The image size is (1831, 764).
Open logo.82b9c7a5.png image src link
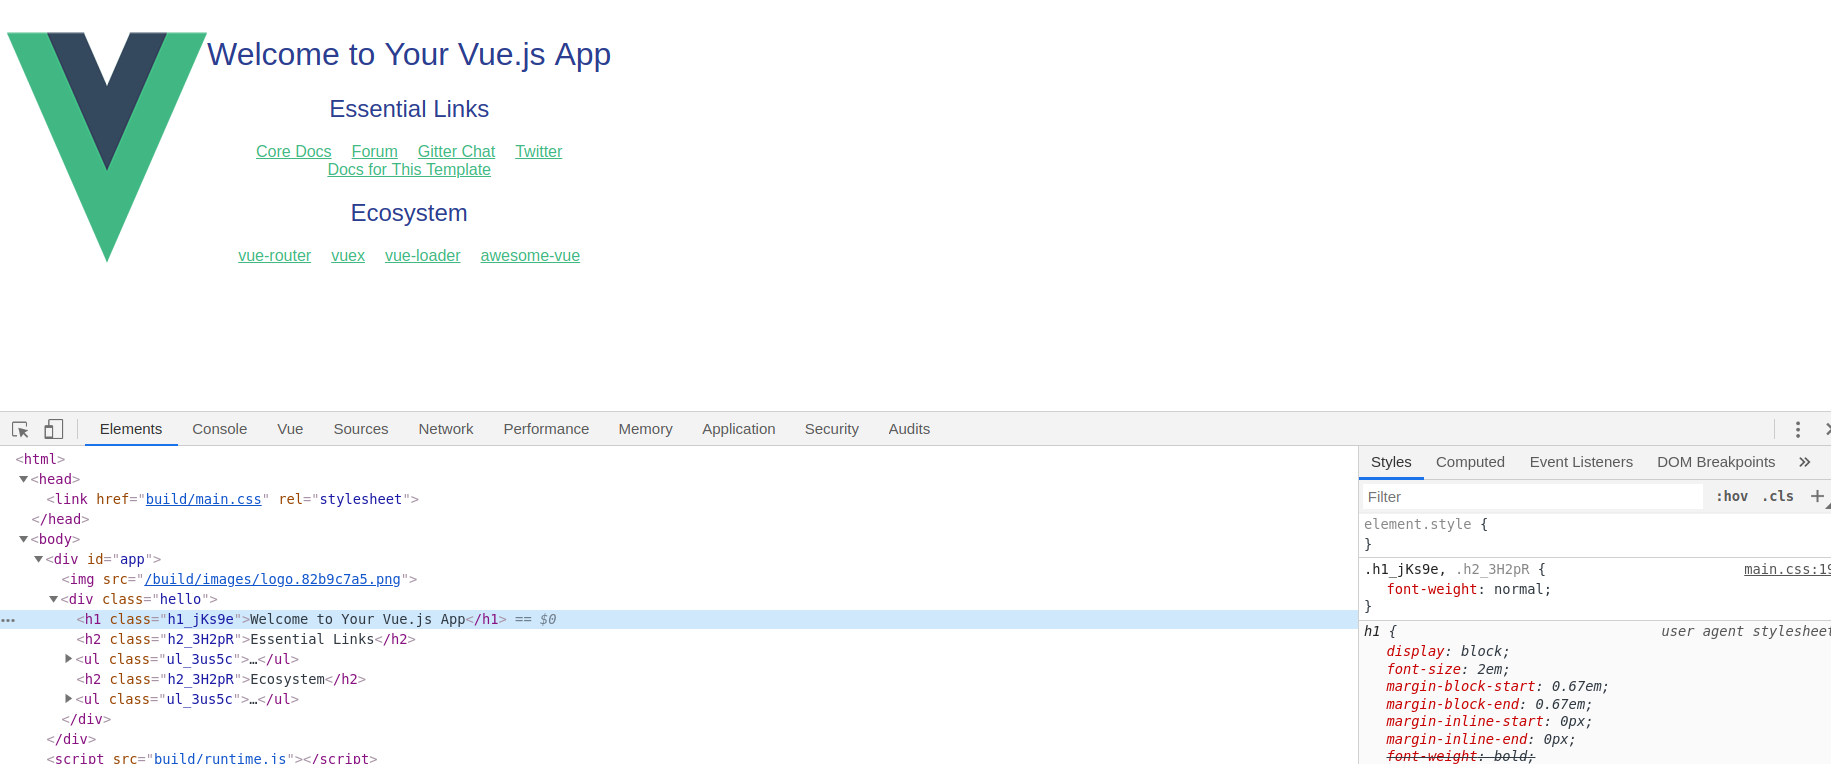click(273, 579)
